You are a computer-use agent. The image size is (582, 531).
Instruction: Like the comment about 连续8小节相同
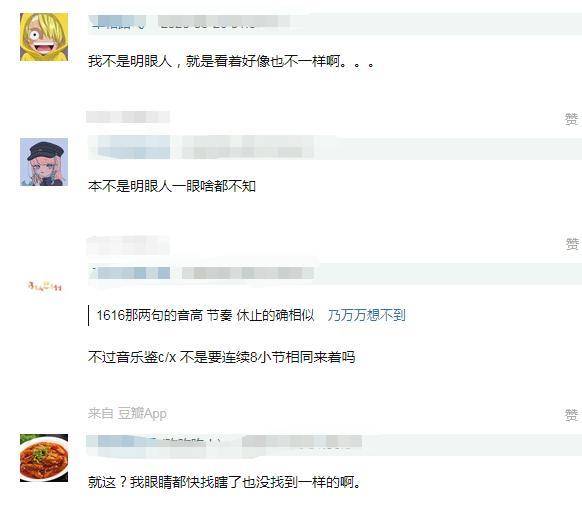572,414
